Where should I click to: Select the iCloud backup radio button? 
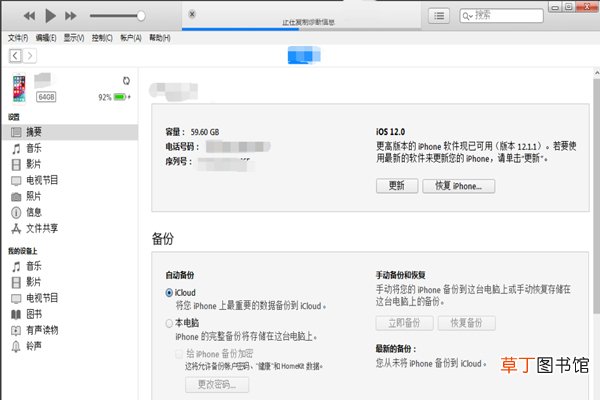pyautogui.click(x=169, y=293)
